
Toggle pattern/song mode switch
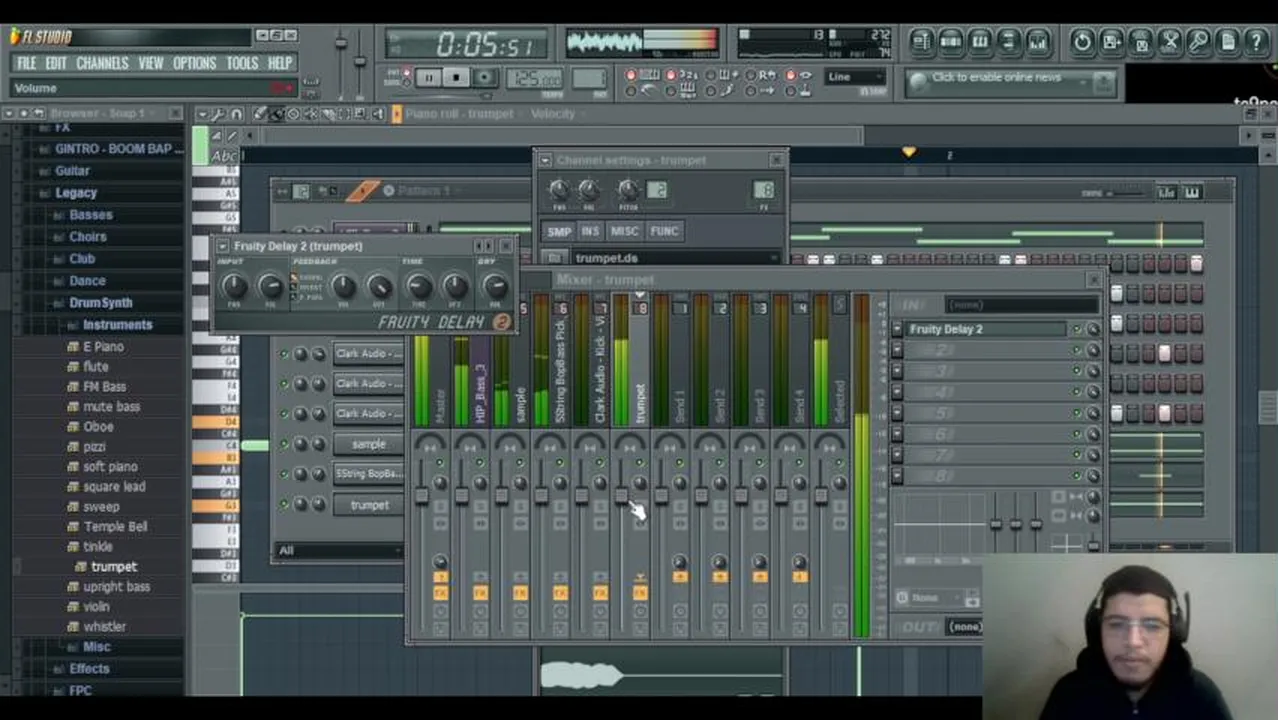point(407,78)
